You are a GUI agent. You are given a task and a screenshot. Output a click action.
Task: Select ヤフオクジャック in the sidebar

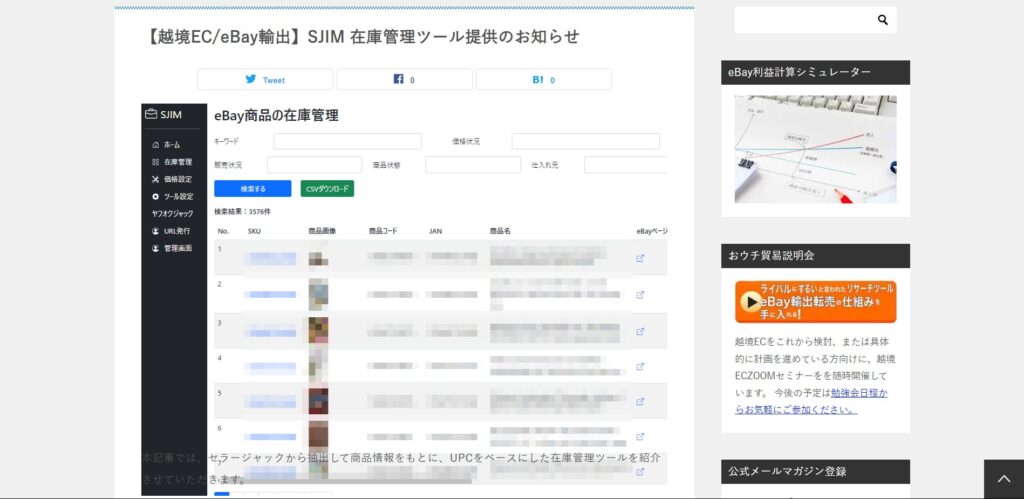[x=172, y=214]
